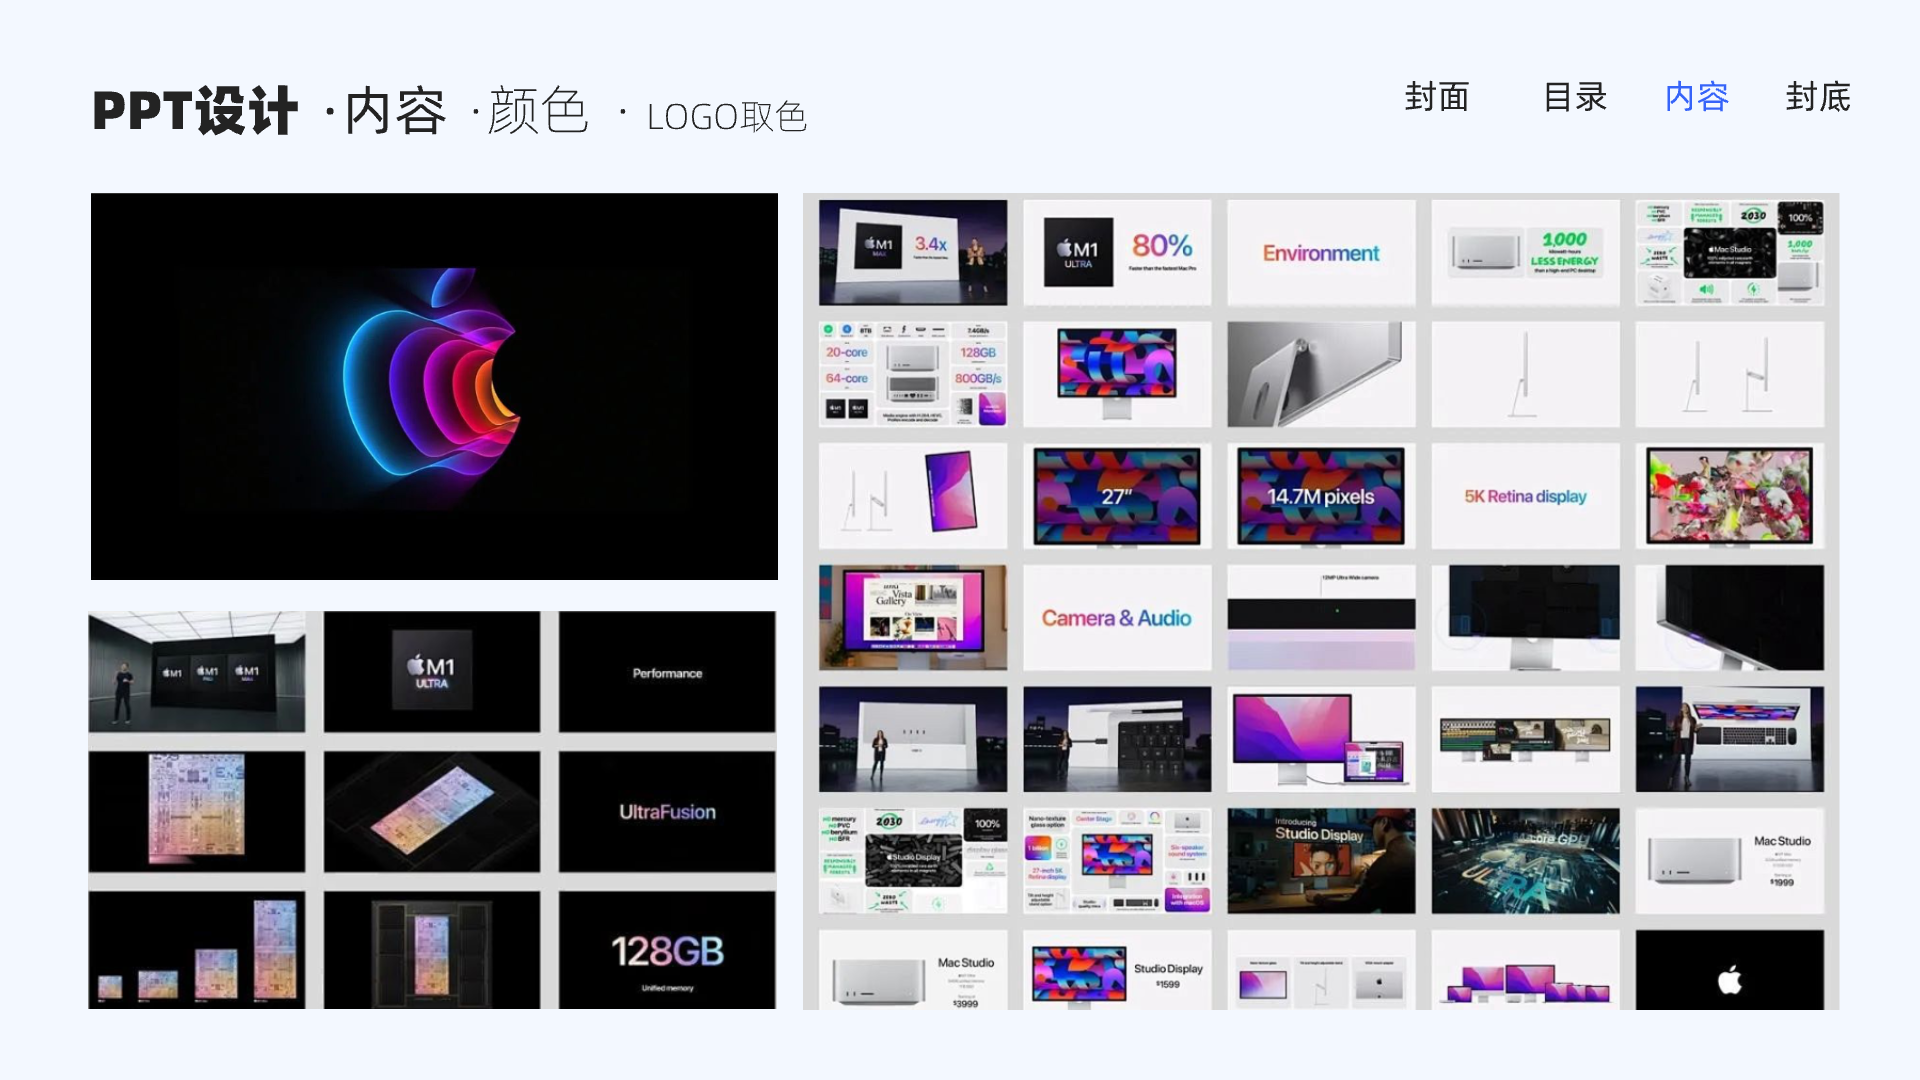The width and height of the screenshot is (1920, 1080).
Task: Select the Studio Display with MacBook thumbnail
Action: pyautogui.click(x=1321, y=739)
